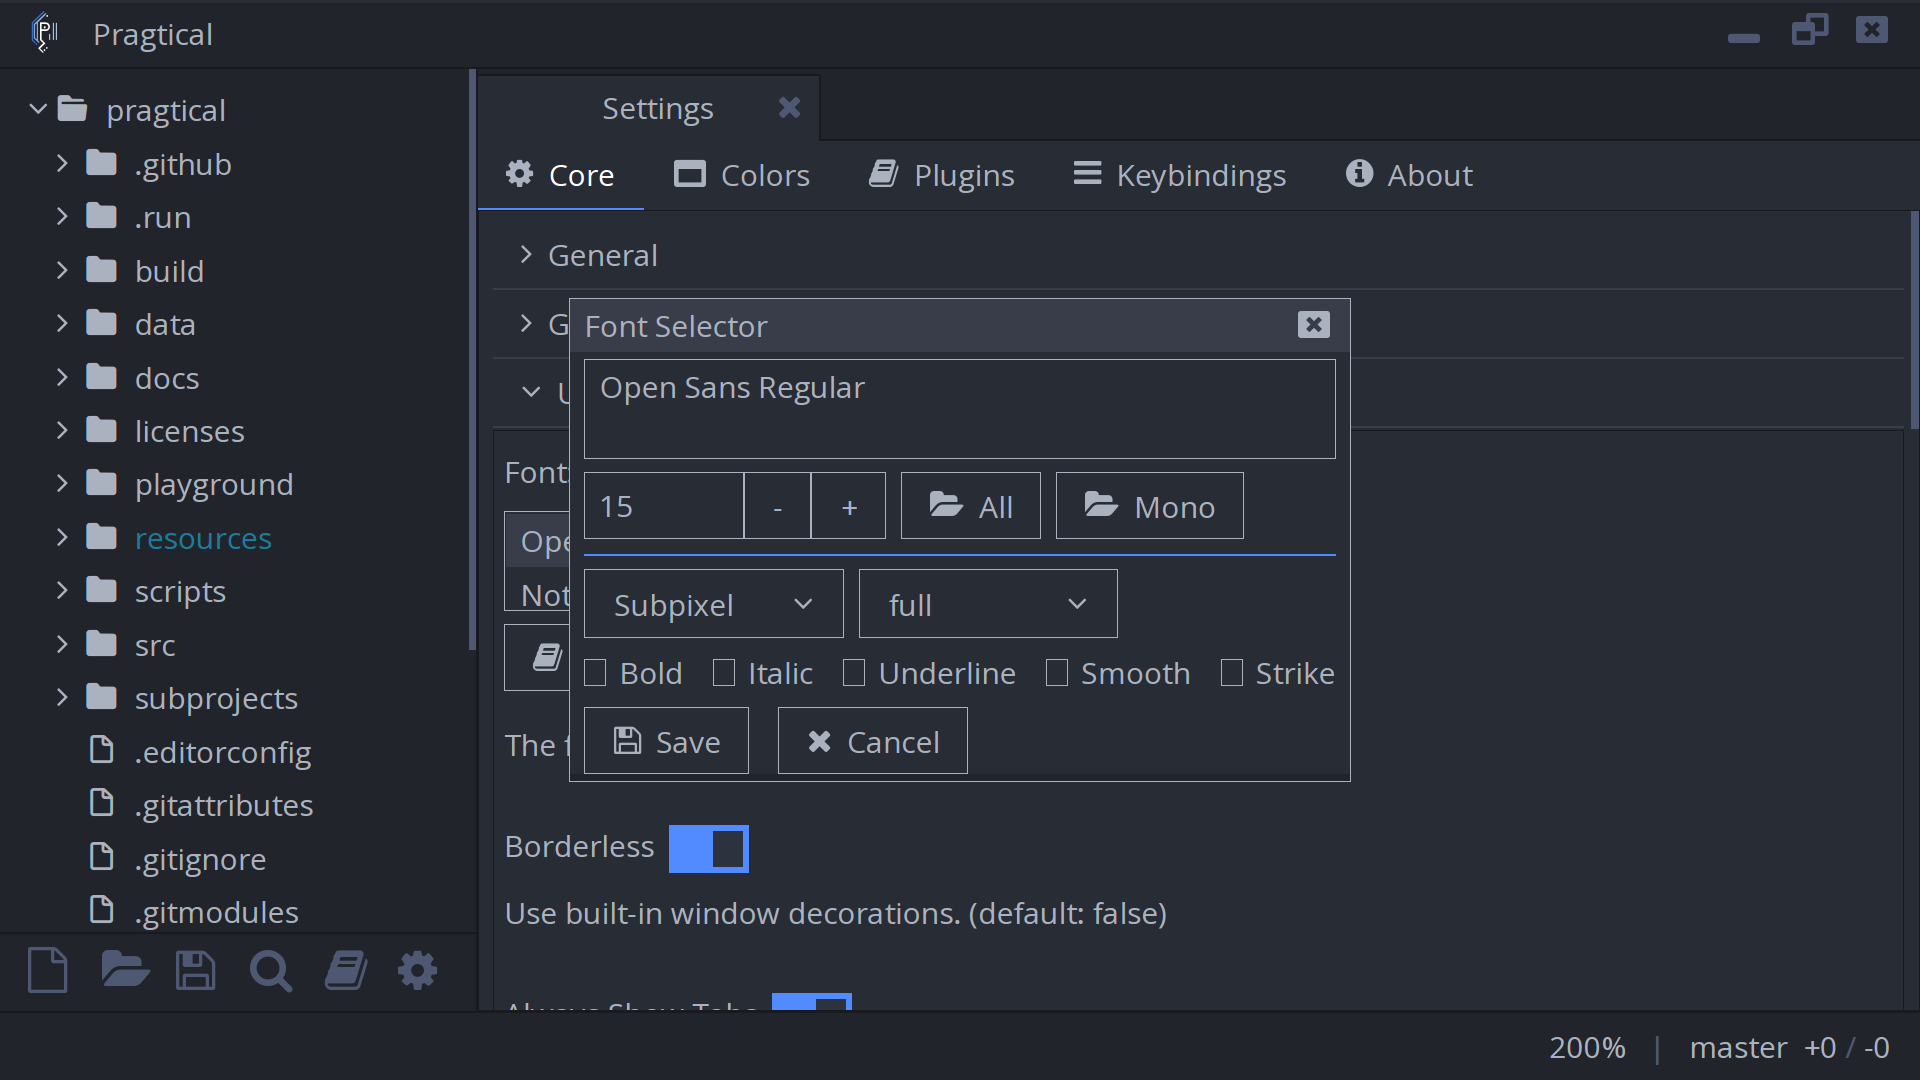Click the font size input field
Viewport: 1920px width, 1080px height.
click(x=663, y=506)
